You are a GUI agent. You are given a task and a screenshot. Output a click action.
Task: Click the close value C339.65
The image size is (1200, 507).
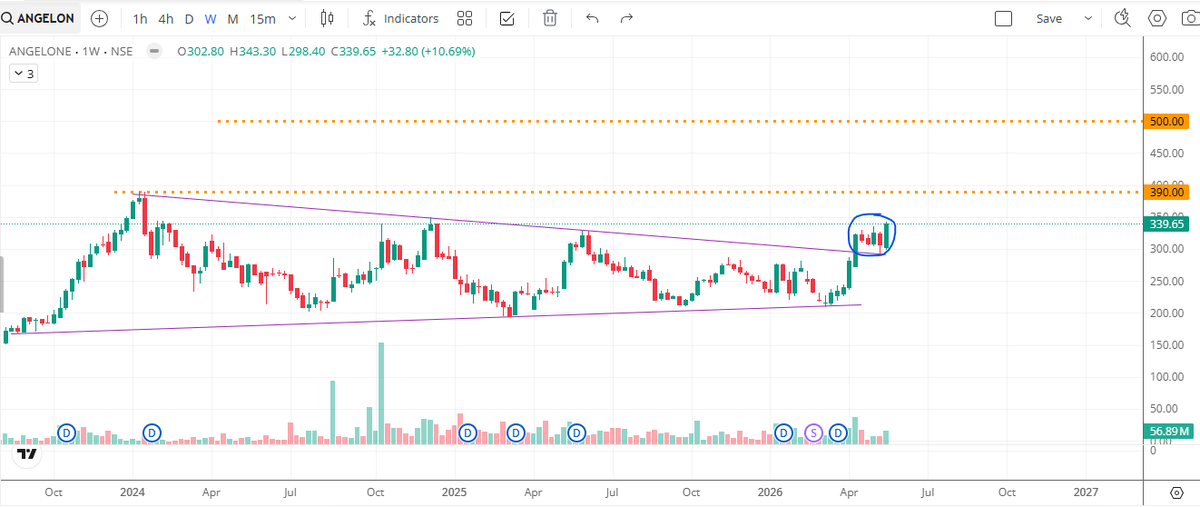(x=354, y=51)
